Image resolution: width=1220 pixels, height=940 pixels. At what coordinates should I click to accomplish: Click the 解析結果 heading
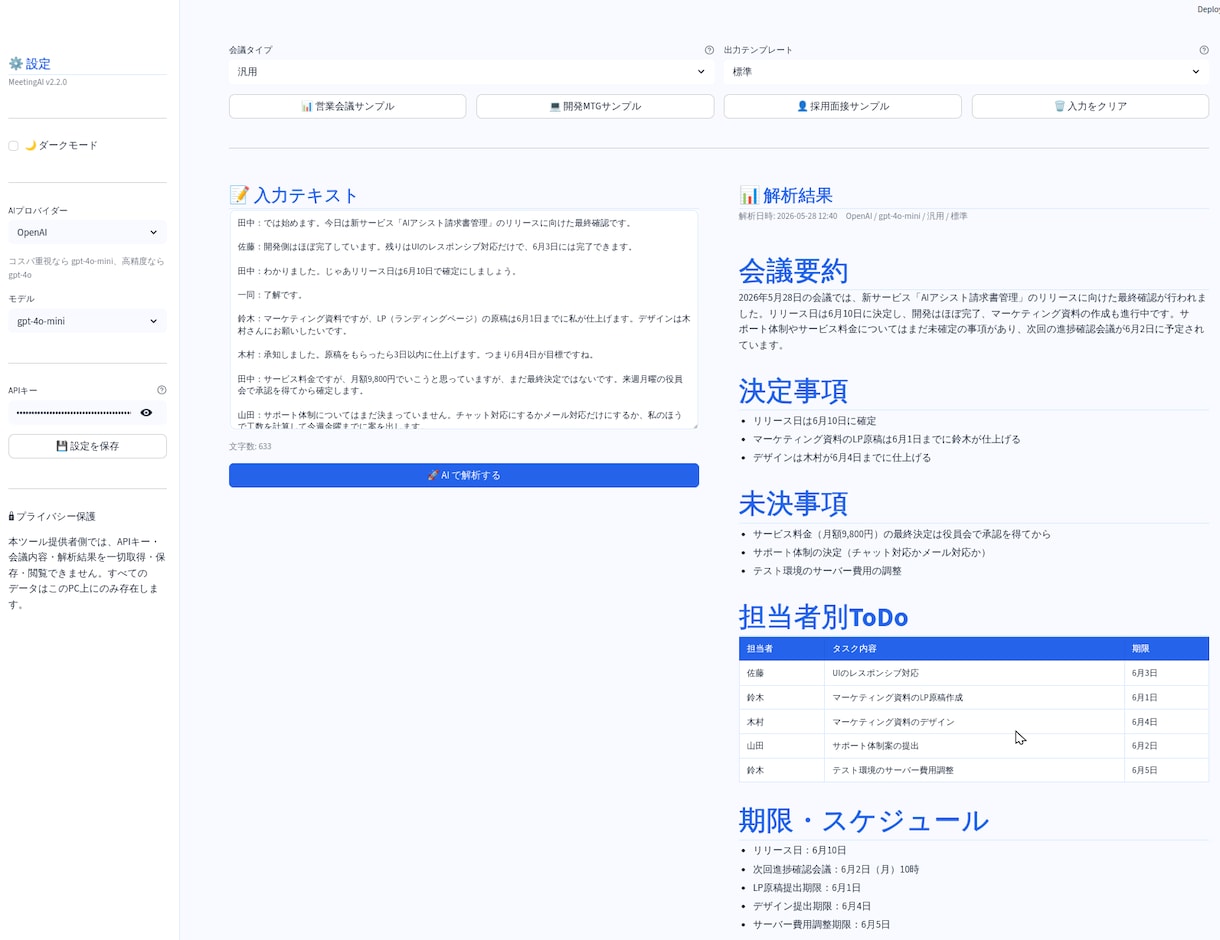(x=786, y=195)
